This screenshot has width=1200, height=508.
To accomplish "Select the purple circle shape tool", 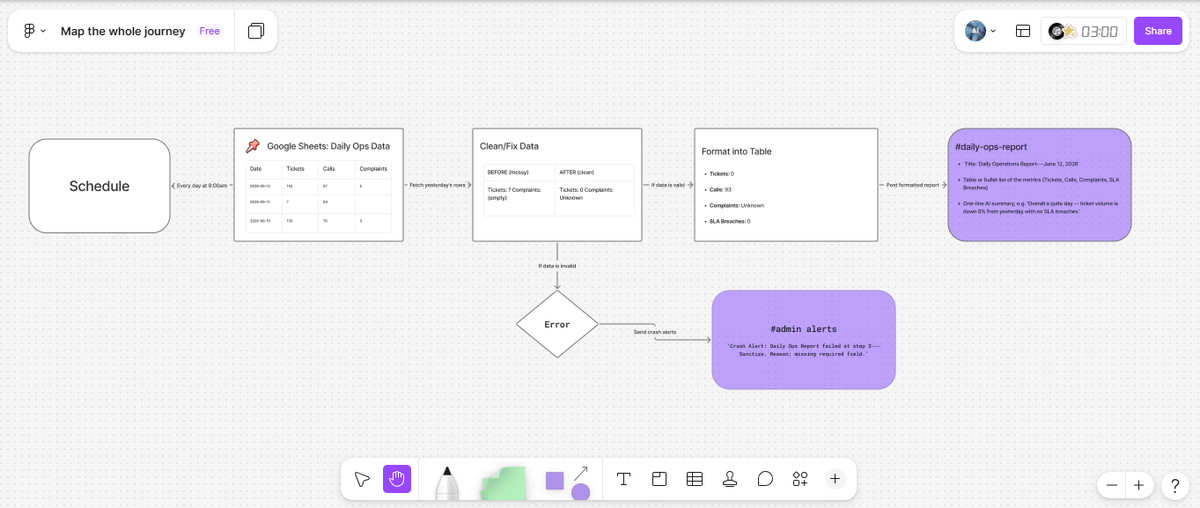I will coord(581,491).
